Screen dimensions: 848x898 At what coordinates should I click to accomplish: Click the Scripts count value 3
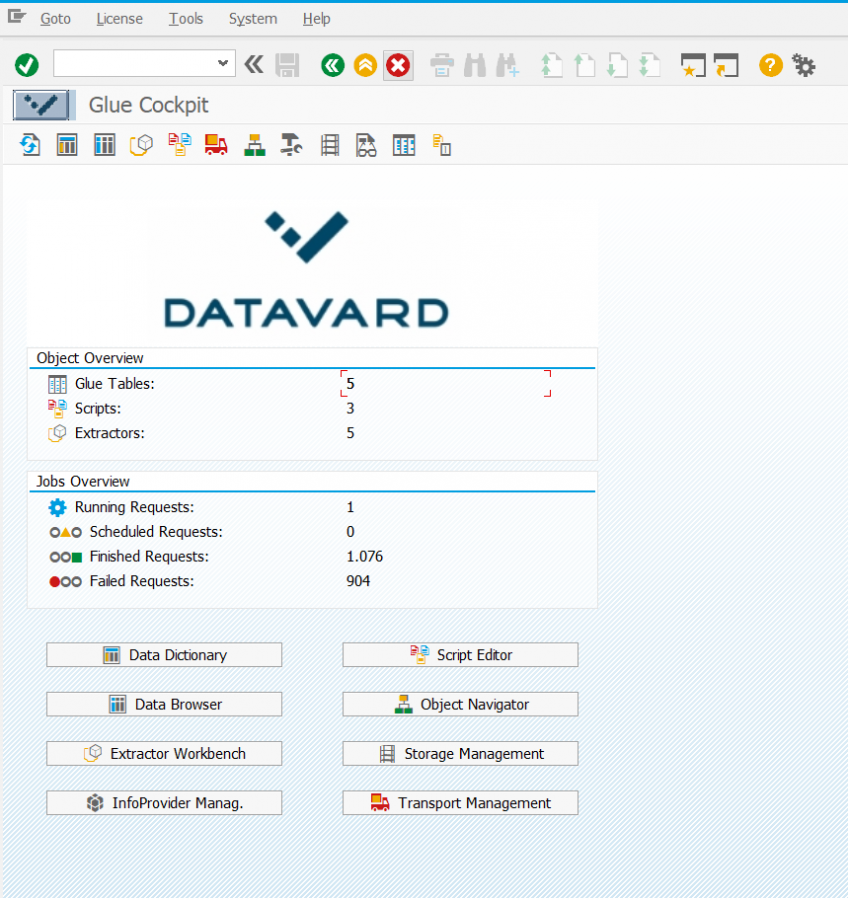350,408
